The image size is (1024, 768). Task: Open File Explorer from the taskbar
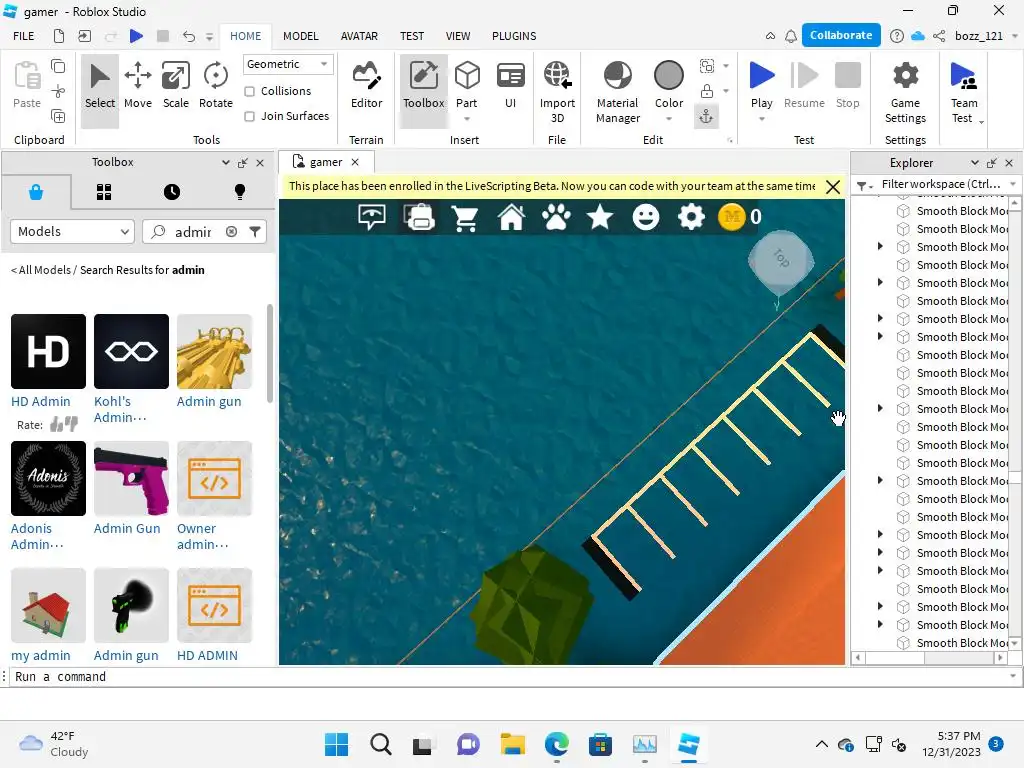(x=513, y=744)
